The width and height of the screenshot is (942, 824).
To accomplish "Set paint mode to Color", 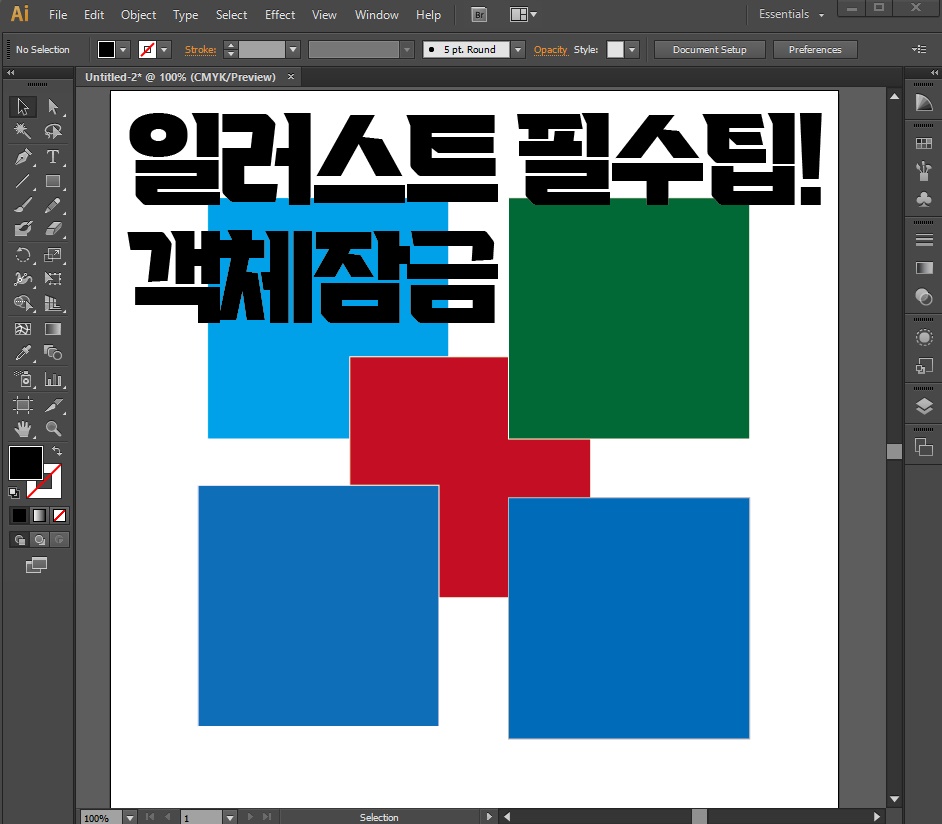I will (x=19, y=515).
